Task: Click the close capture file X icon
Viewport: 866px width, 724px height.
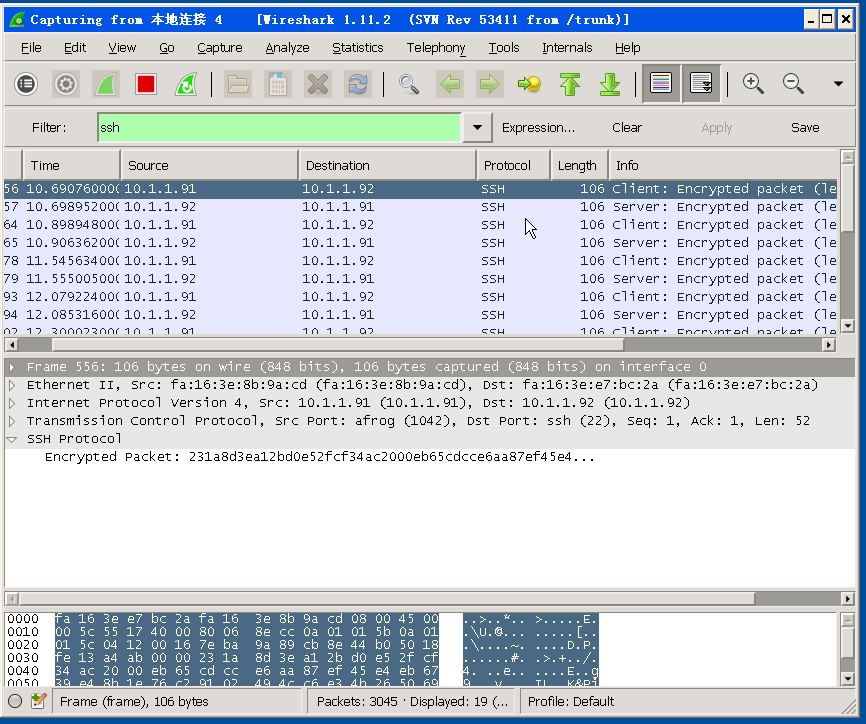Action: pyautogui.click(x=318, y=84)
